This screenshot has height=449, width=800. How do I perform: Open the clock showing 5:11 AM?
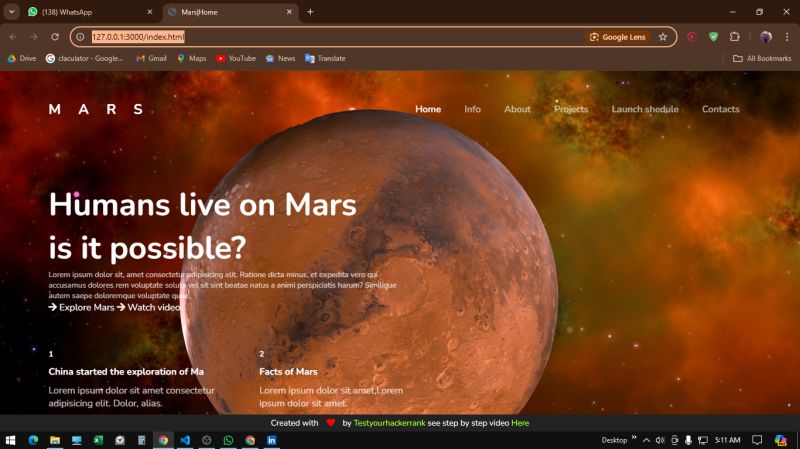pos(727,440)
